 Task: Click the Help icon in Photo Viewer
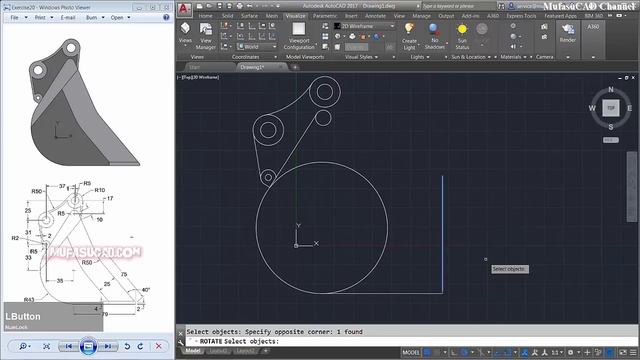point(166,18)
